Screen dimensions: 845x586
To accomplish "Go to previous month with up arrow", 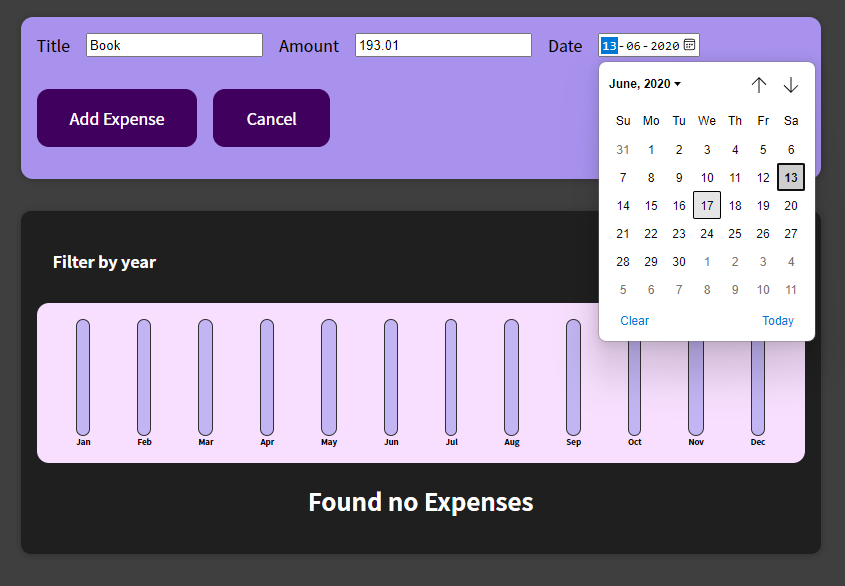I will point(759,85).
